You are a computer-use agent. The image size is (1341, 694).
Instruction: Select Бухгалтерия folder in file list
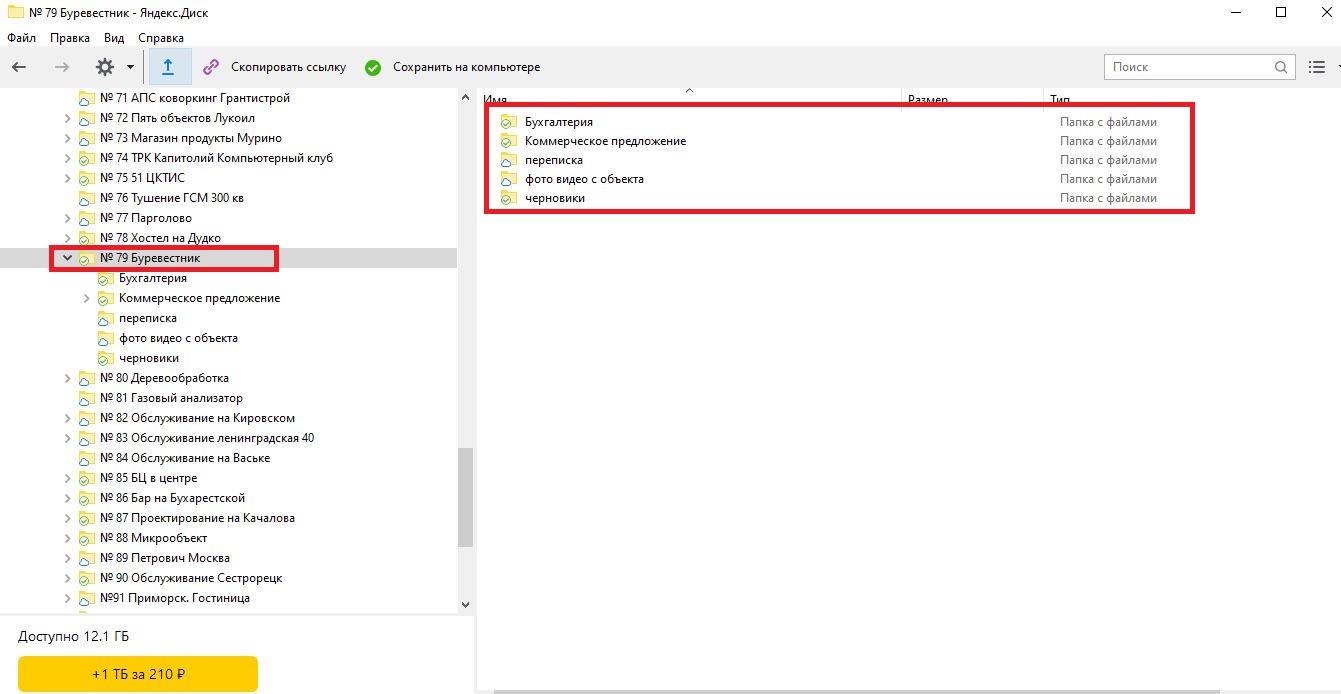click(x=558, y=122)
